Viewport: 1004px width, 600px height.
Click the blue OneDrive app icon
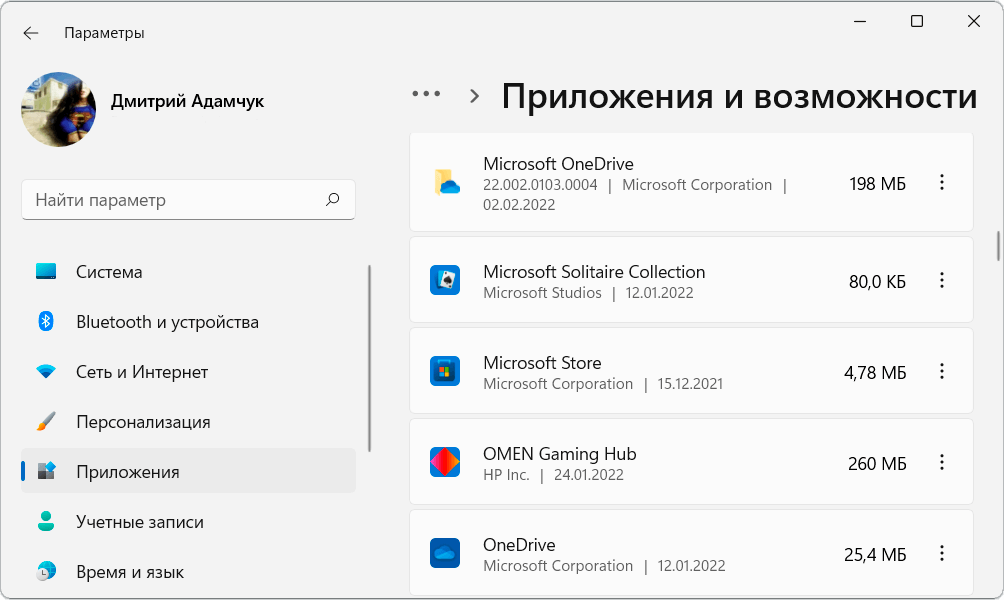(x=445, y=553)
